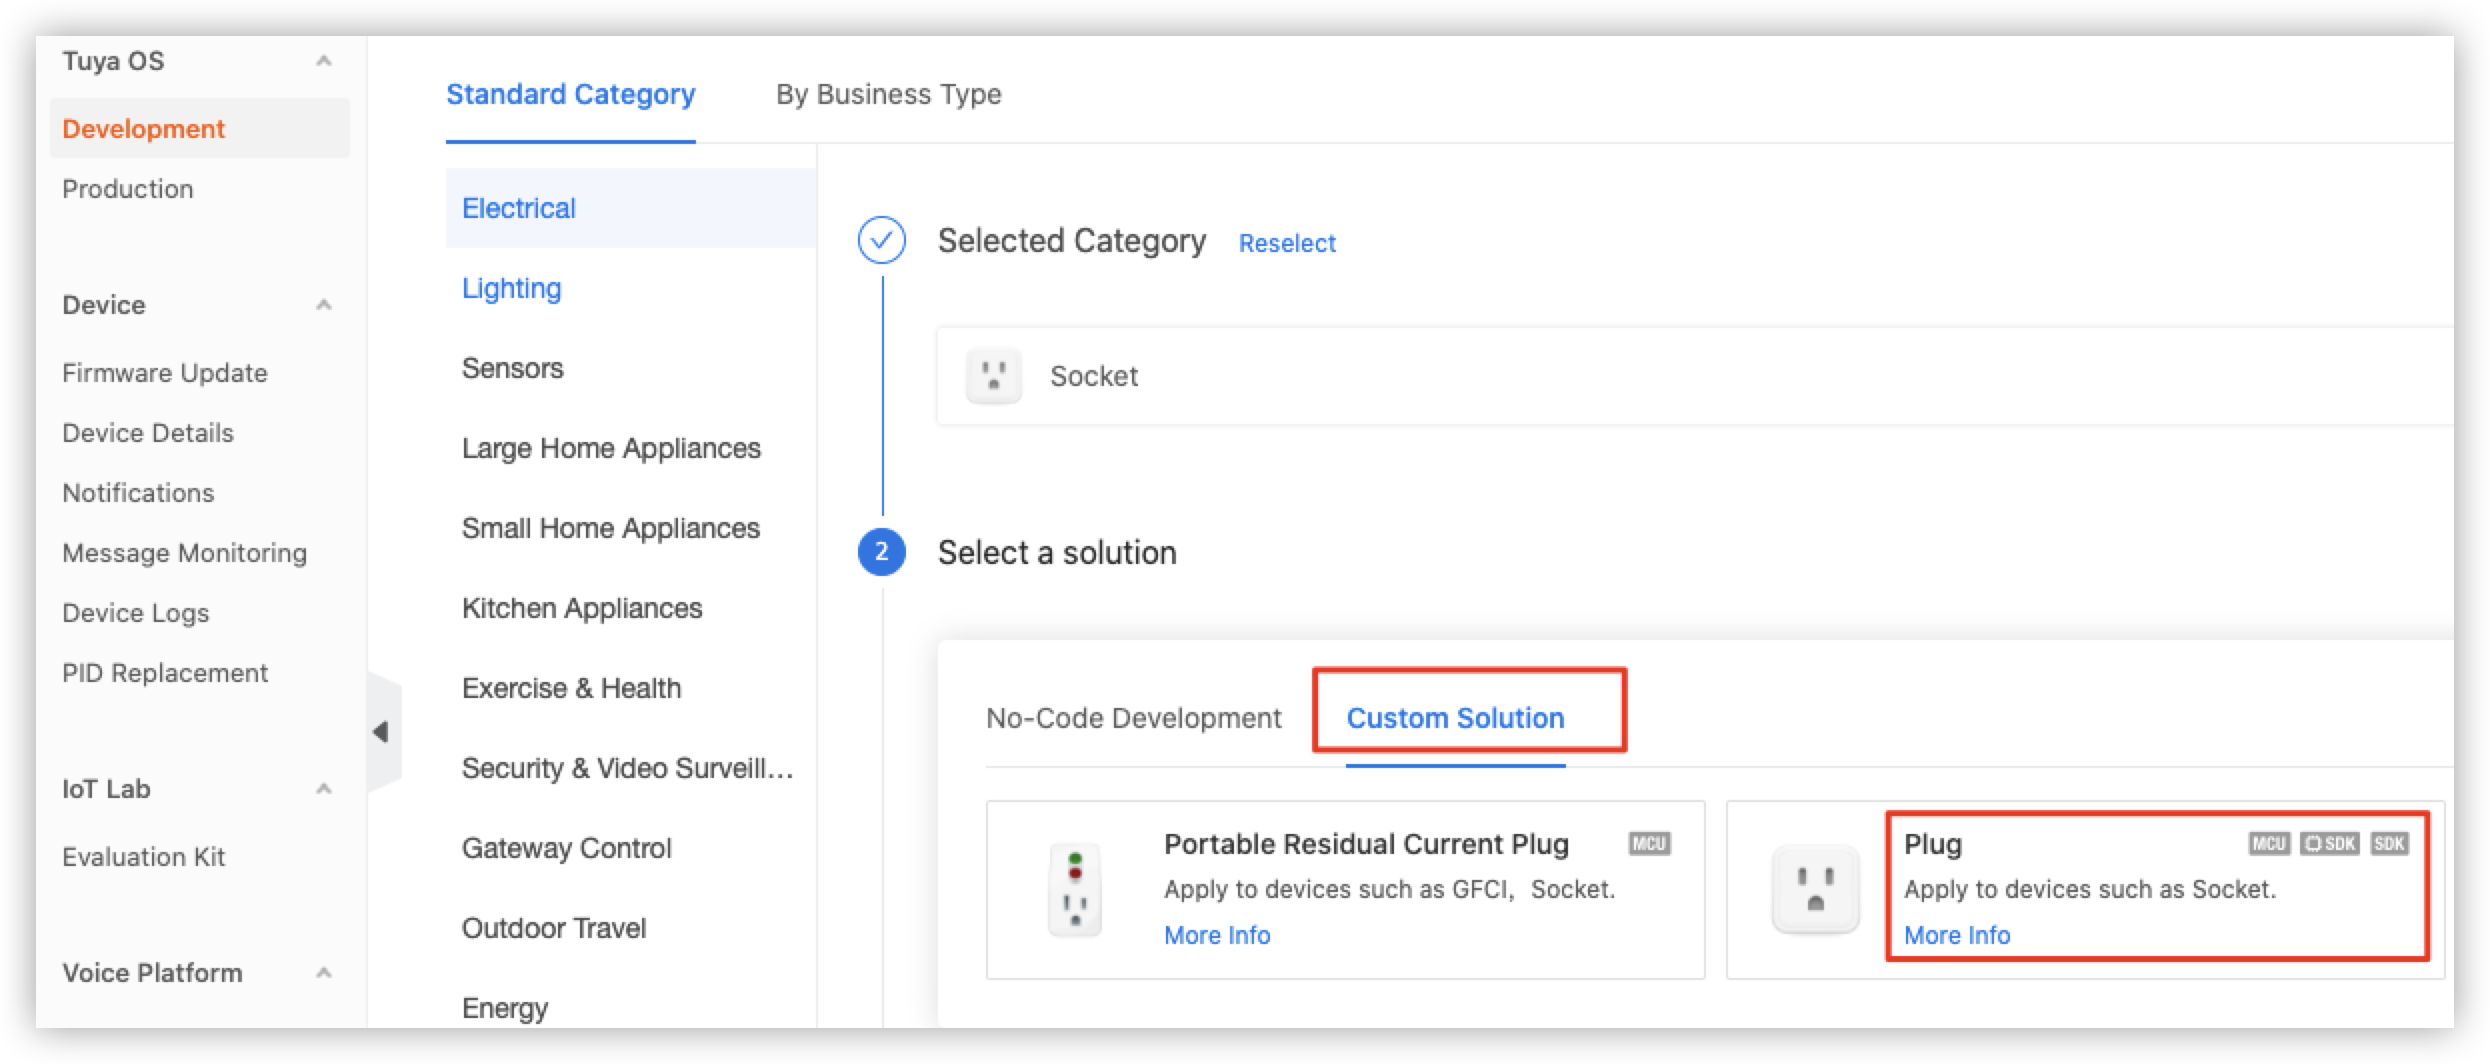
Task: Select Gateway Control category
Action: (x=566, y=848)
